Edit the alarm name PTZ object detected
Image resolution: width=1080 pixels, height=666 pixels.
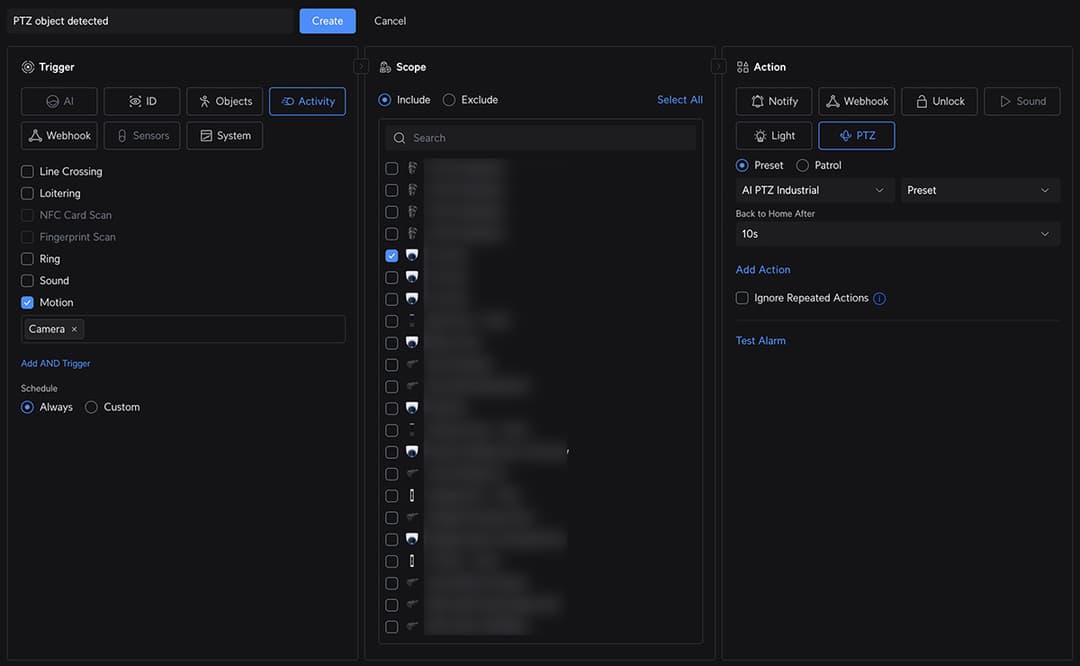(x=150, y=21)
